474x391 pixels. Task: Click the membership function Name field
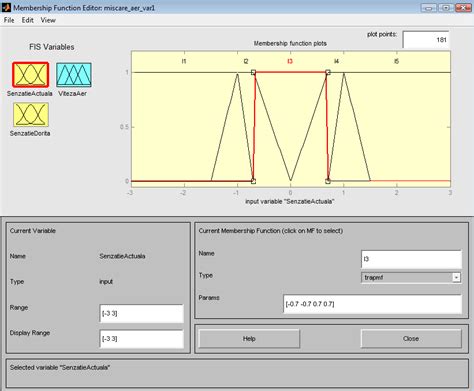(x=411, y=259)
